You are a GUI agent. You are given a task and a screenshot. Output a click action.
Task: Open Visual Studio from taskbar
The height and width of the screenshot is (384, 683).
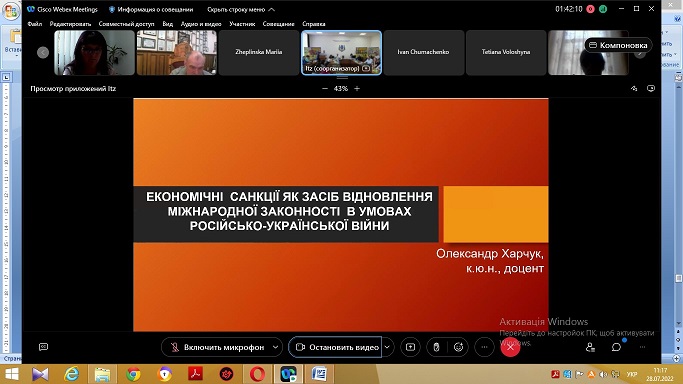click(40, 374)
